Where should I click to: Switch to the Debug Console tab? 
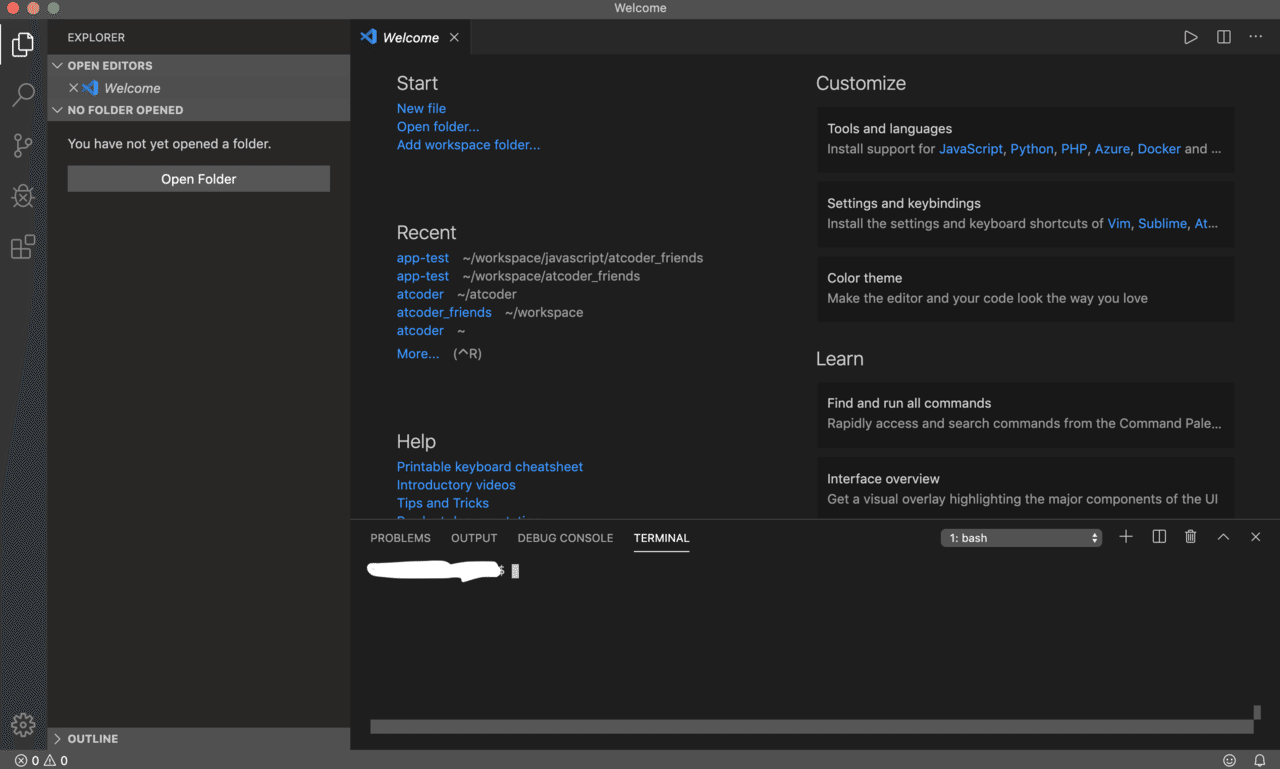point(565,538)
